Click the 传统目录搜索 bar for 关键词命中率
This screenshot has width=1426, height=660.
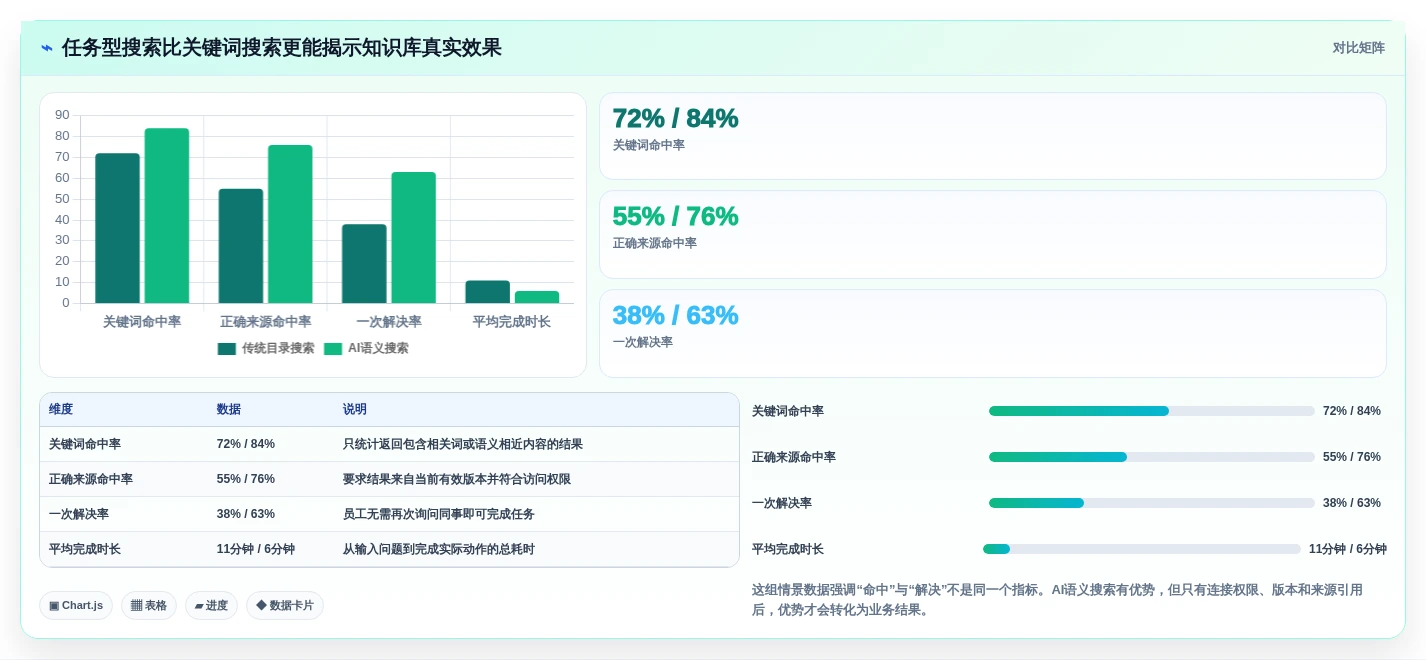(117, 228)
